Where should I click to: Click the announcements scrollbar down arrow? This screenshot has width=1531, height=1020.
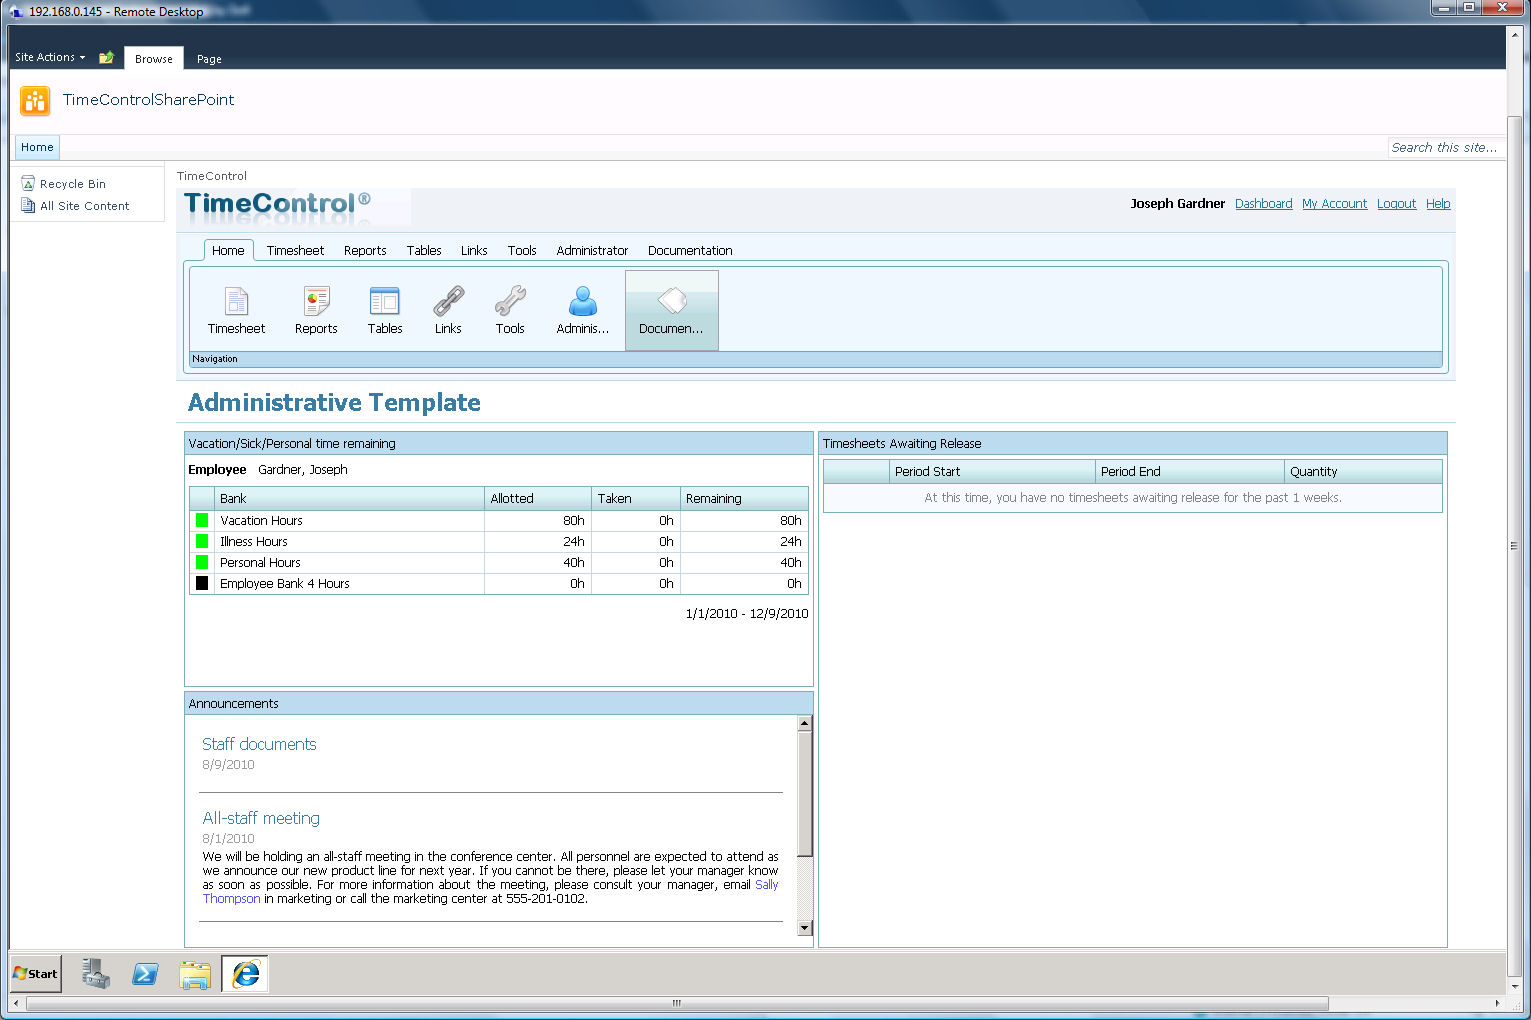[x=804, y=928]
